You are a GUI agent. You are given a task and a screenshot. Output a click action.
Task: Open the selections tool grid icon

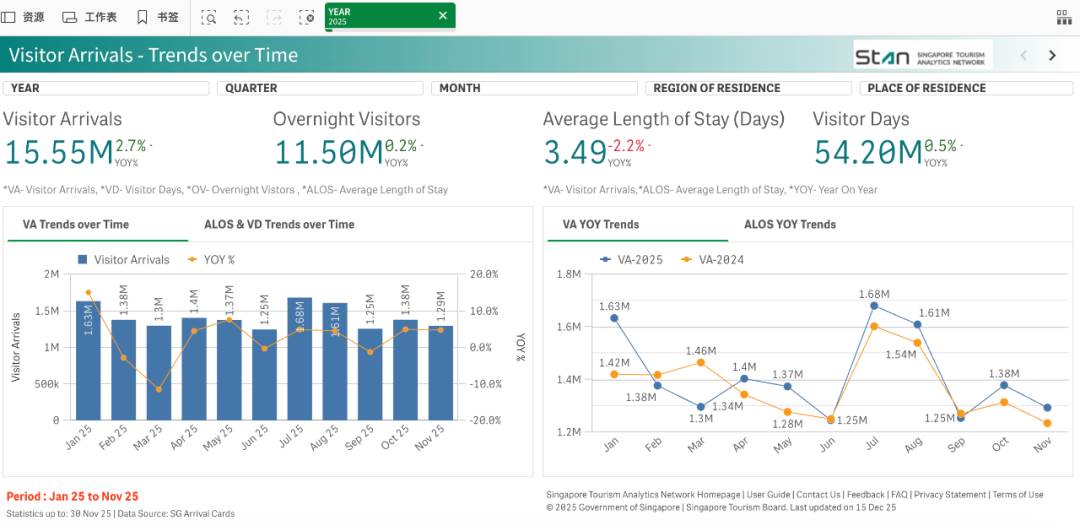(x=1064, y=17)
